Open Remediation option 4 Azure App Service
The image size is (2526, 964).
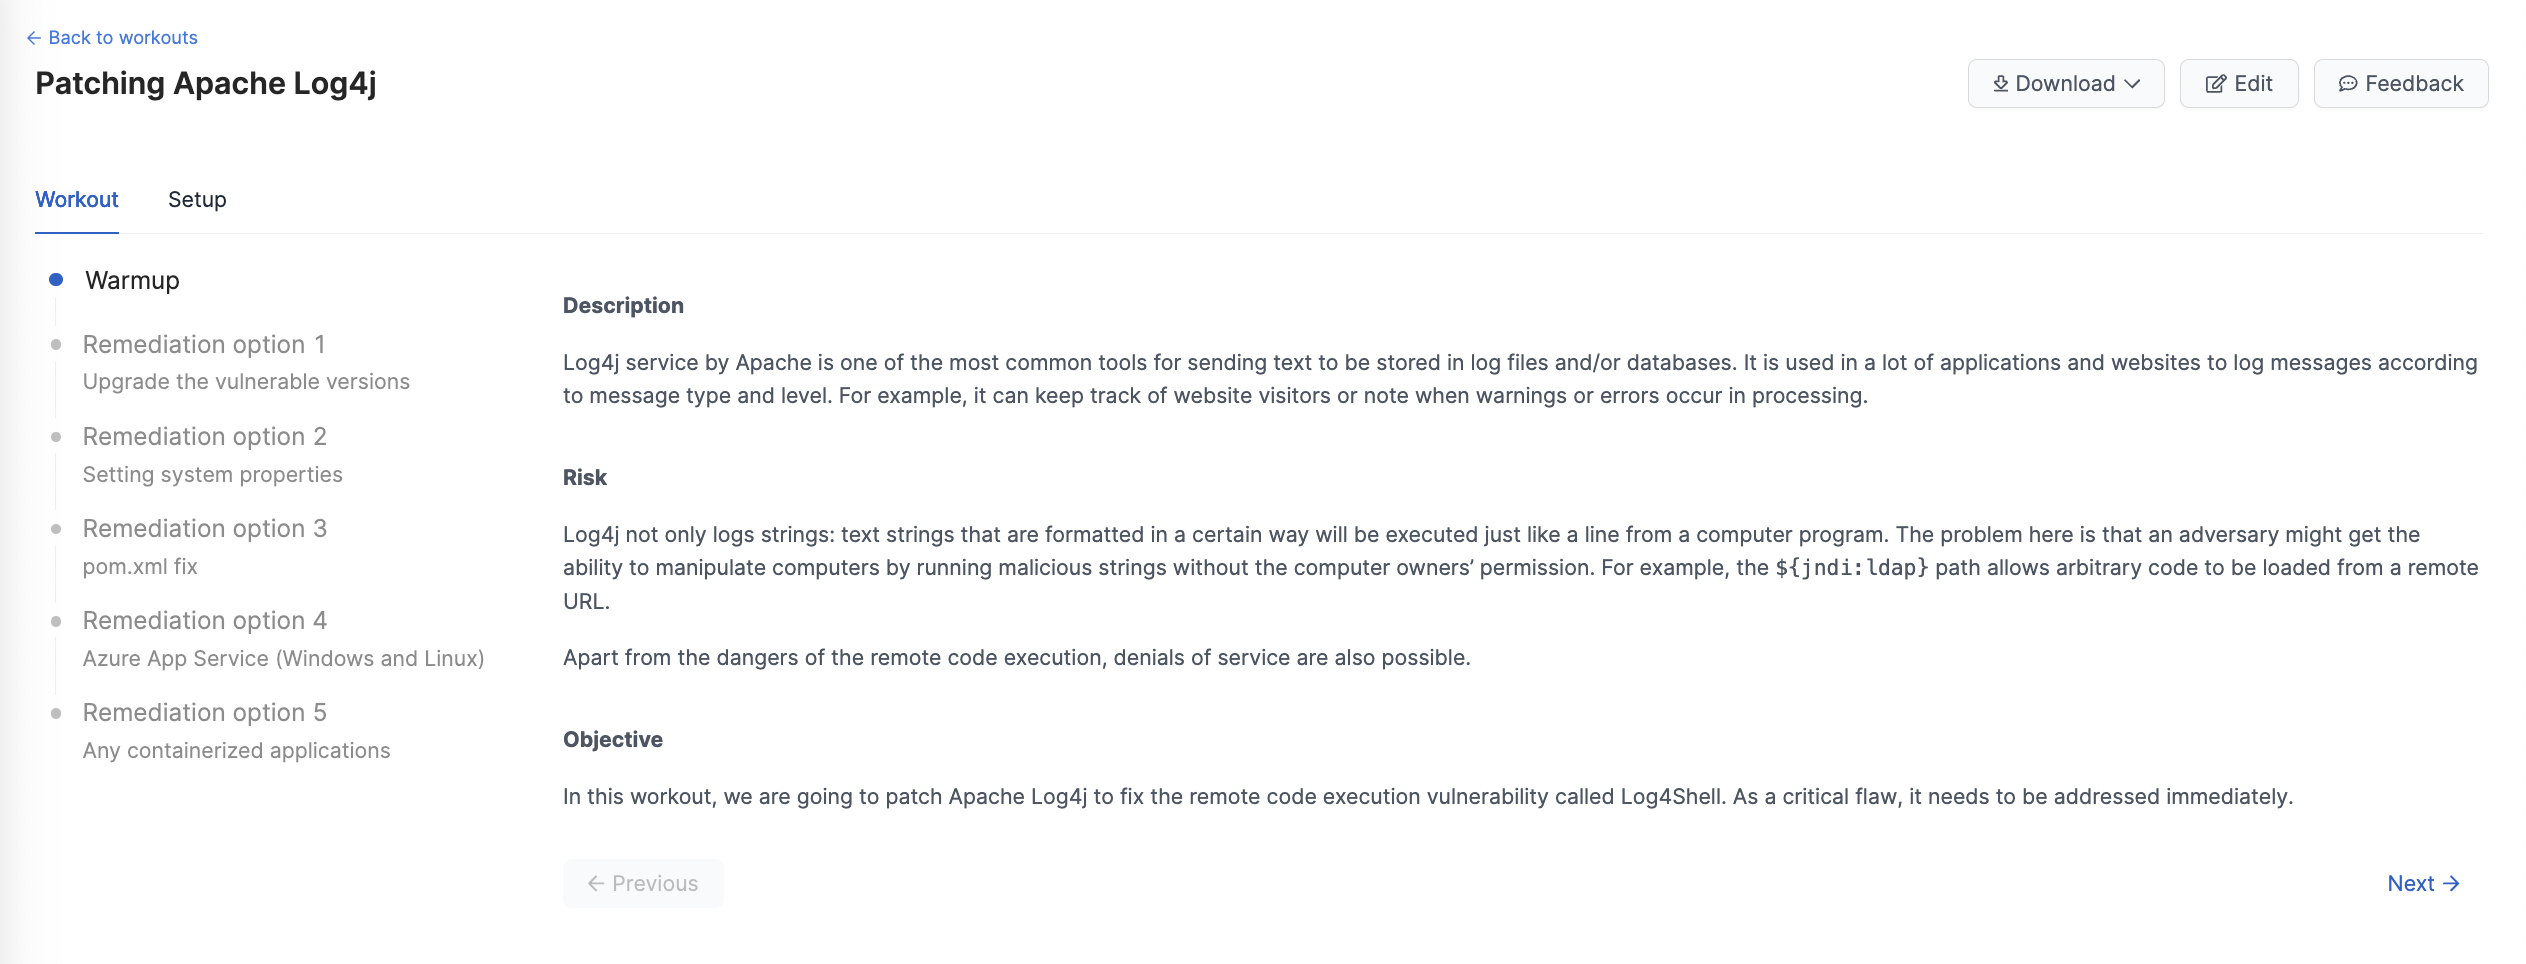283,639
